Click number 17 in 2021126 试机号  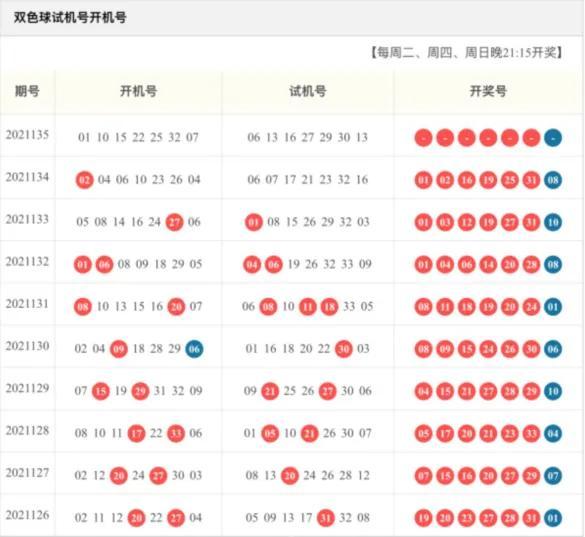click(x=306, y=518)
